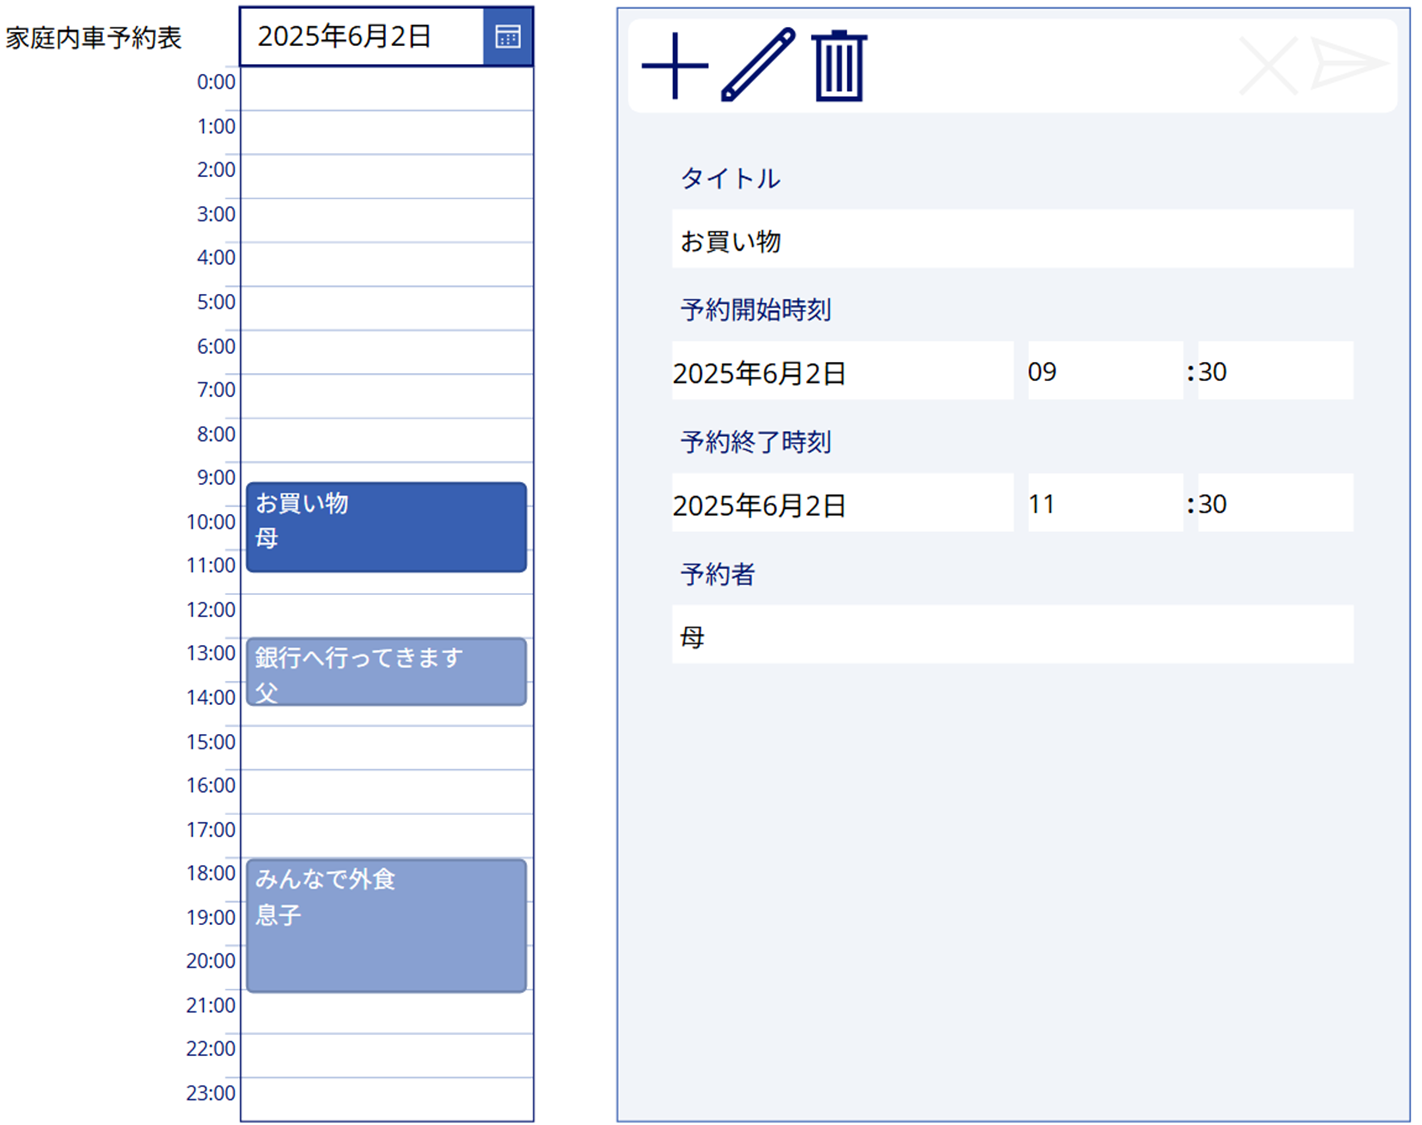The width and height of the screenshot is (1422, 1125).
Task: Click the 12:00 time label
Action: [x=211, y=609]
